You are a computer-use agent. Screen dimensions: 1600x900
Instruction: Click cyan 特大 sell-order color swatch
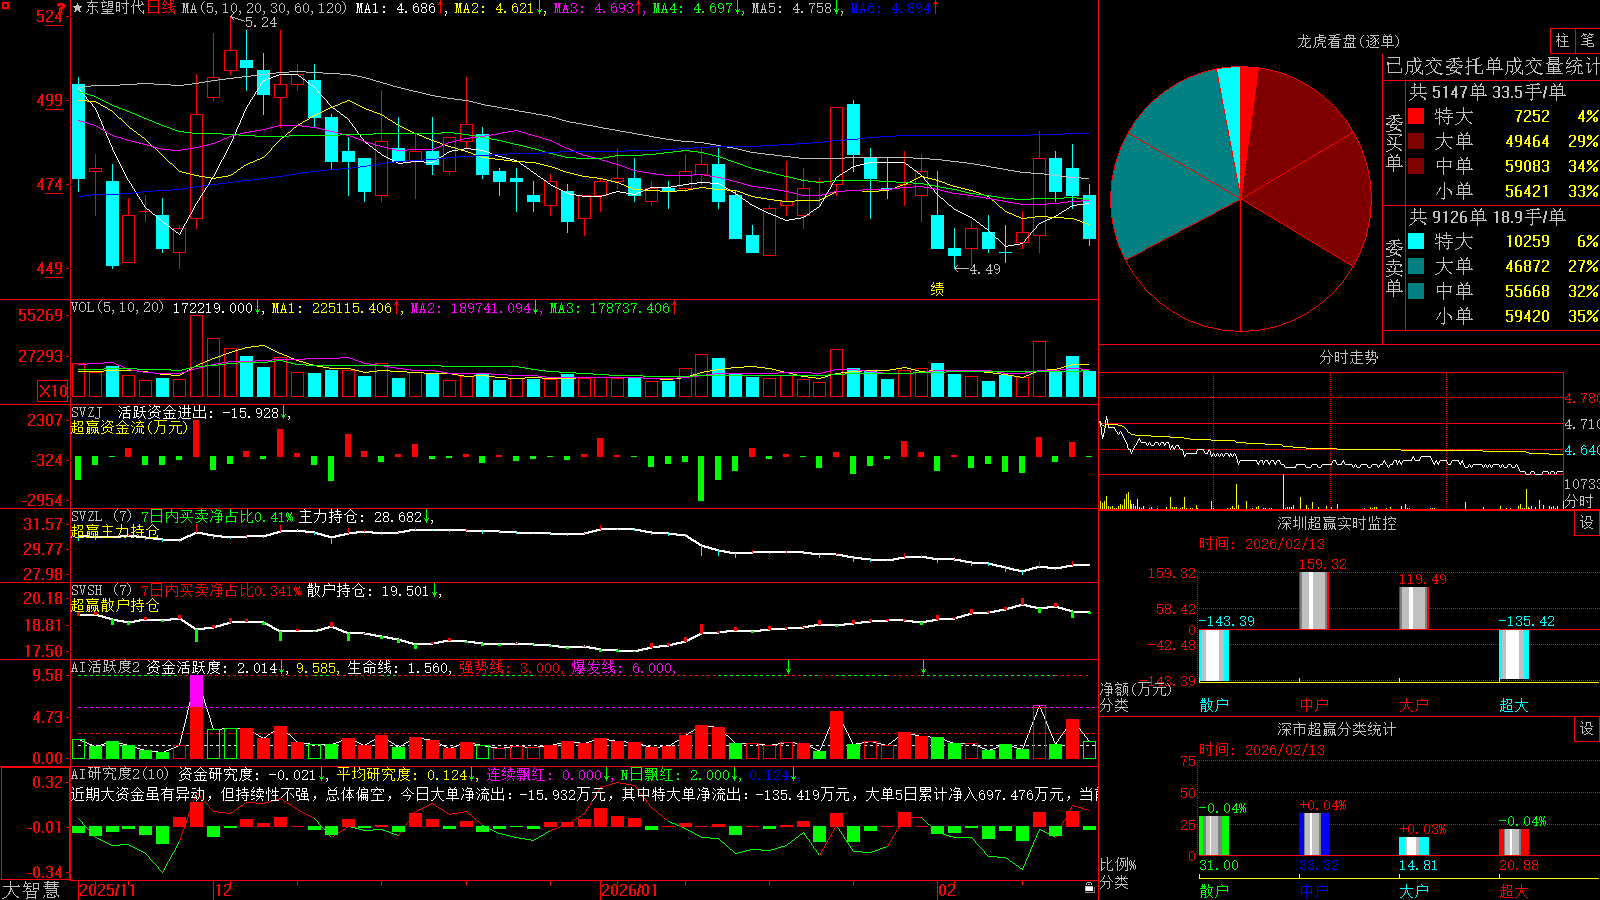click(x=1416, y=241)
